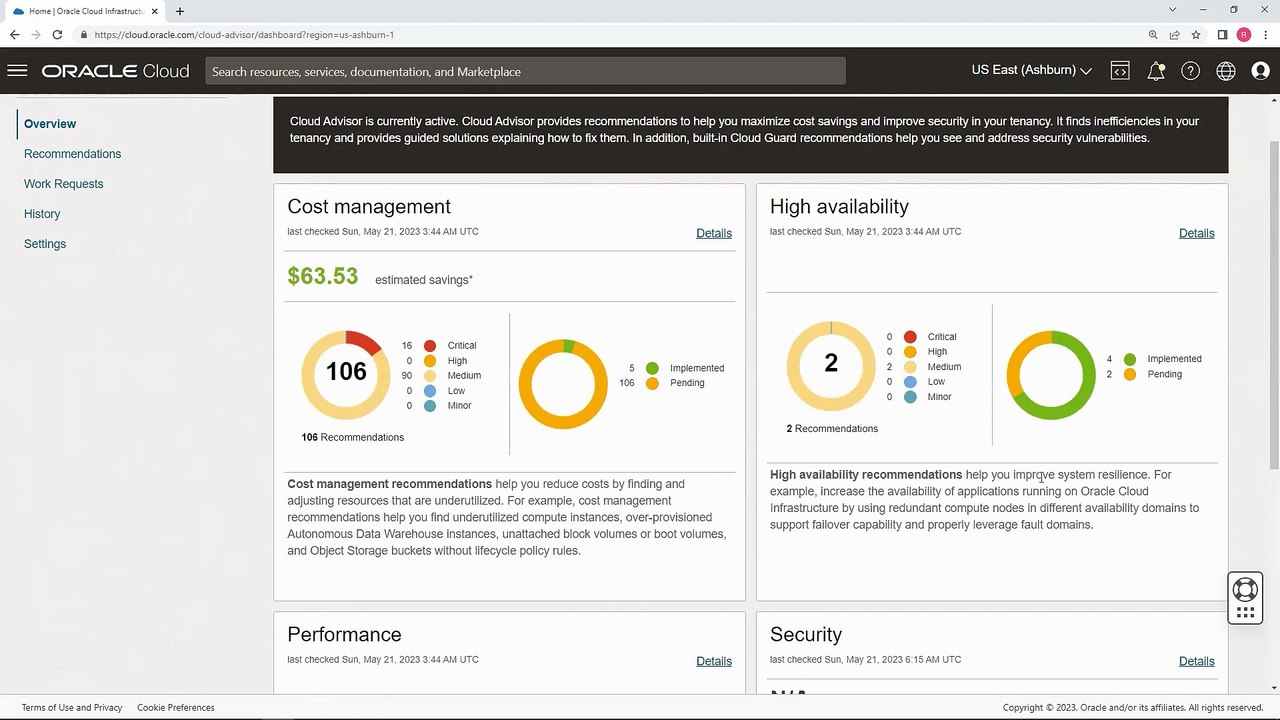Click the $63.53 estimated savings value
The height and width of the screenshot is (720, 1280).
point(322,276)
